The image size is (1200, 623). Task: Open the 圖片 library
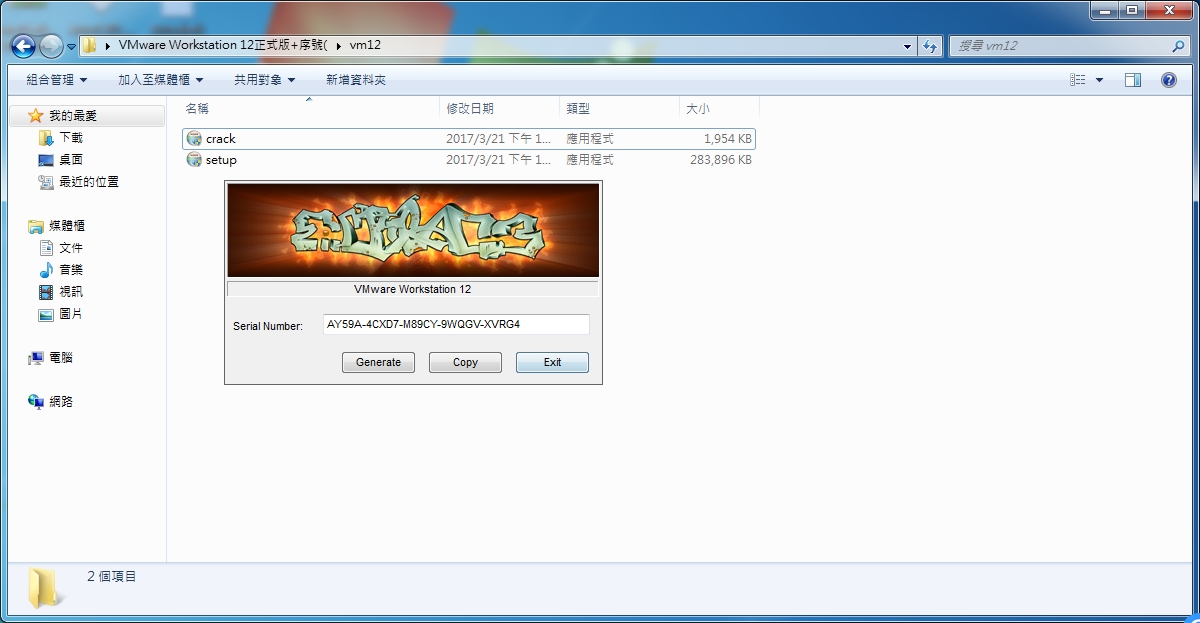coord(71,314)
